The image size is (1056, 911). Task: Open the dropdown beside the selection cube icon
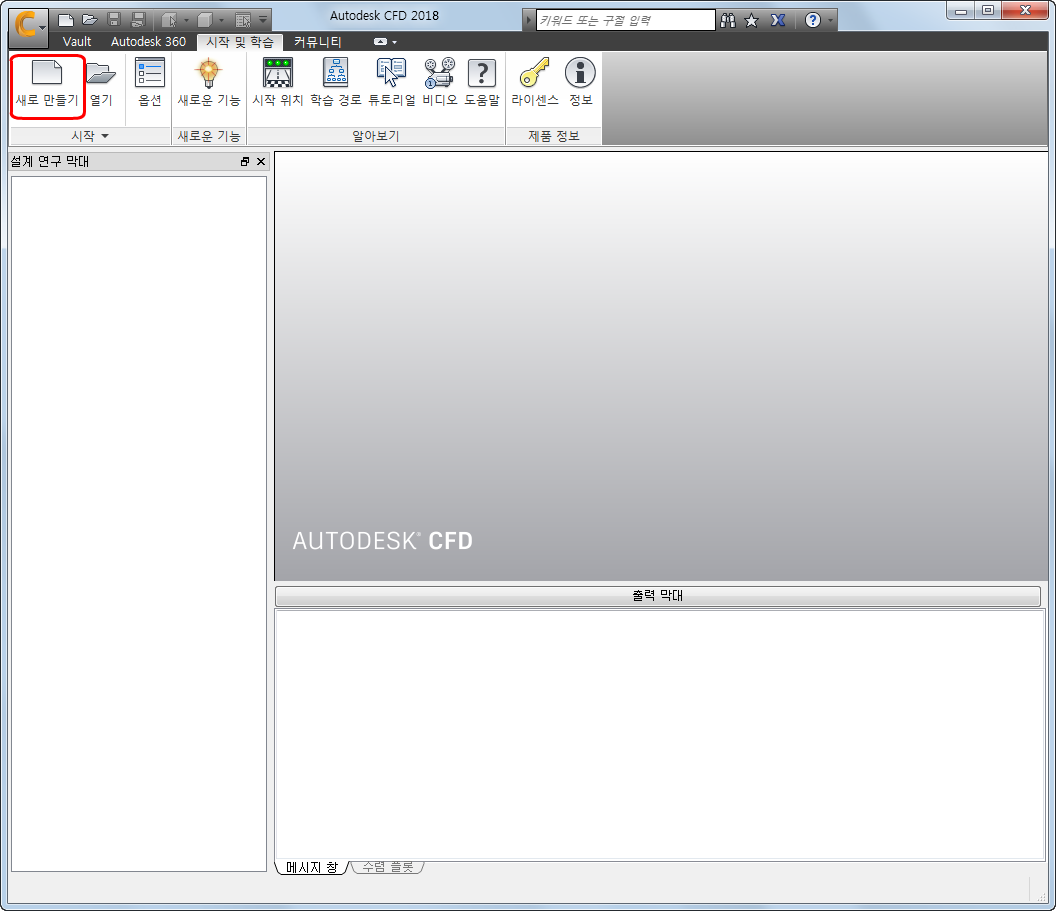click(x=187, y=20)
